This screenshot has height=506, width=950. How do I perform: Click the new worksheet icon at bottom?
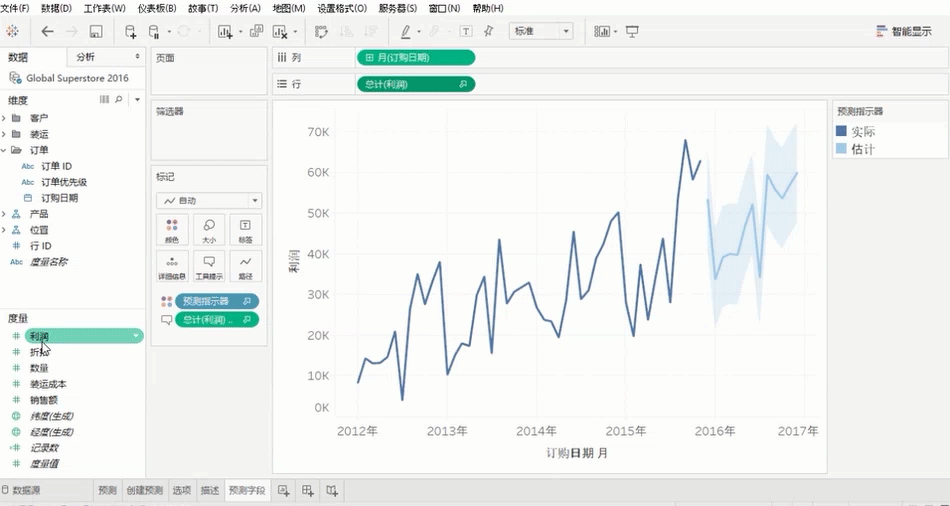(284, 490)
